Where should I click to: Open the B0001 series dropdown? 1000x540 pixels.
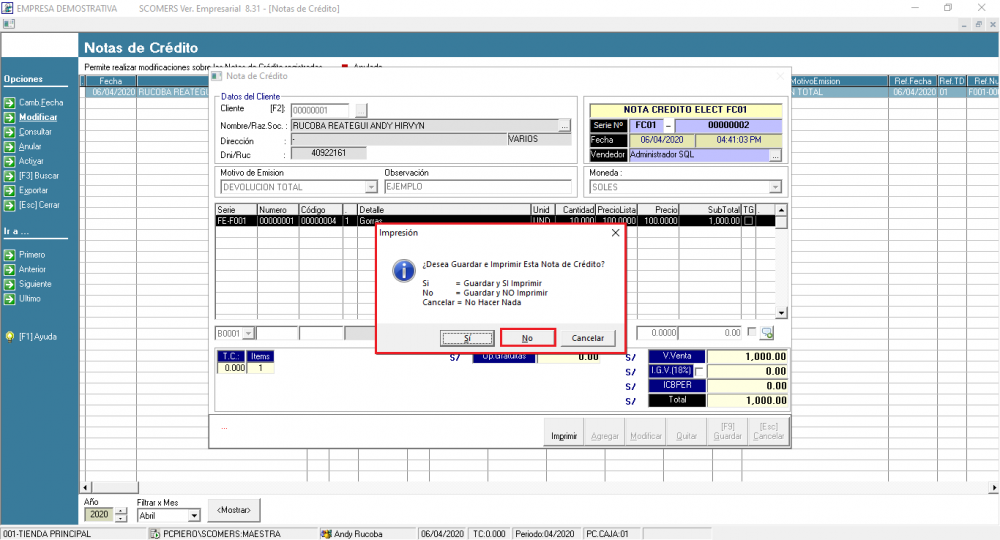tap(248, 333)
